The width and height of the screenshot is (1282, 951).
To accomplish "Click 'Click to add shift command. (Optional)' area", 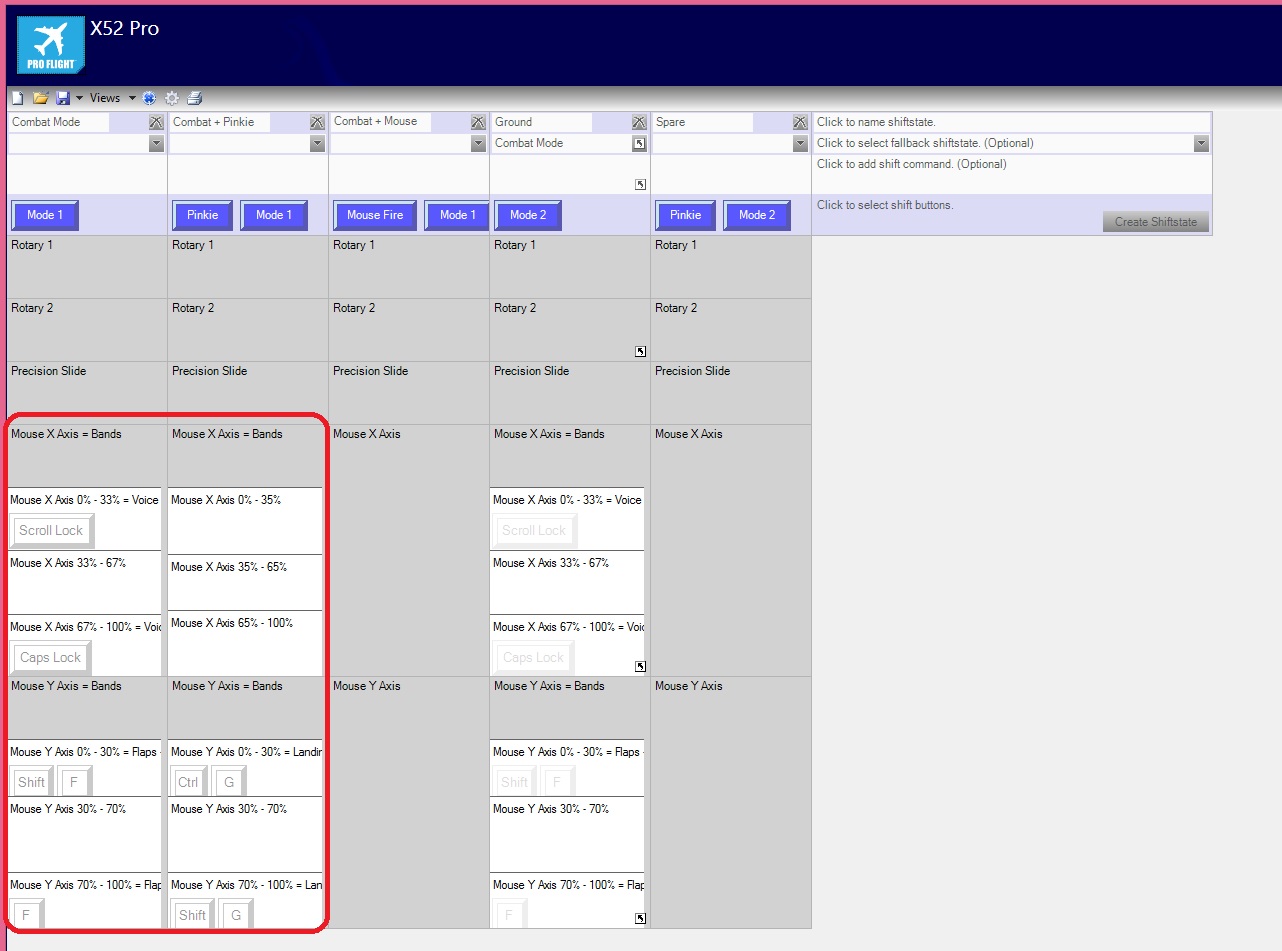I will pos(1011,174).
